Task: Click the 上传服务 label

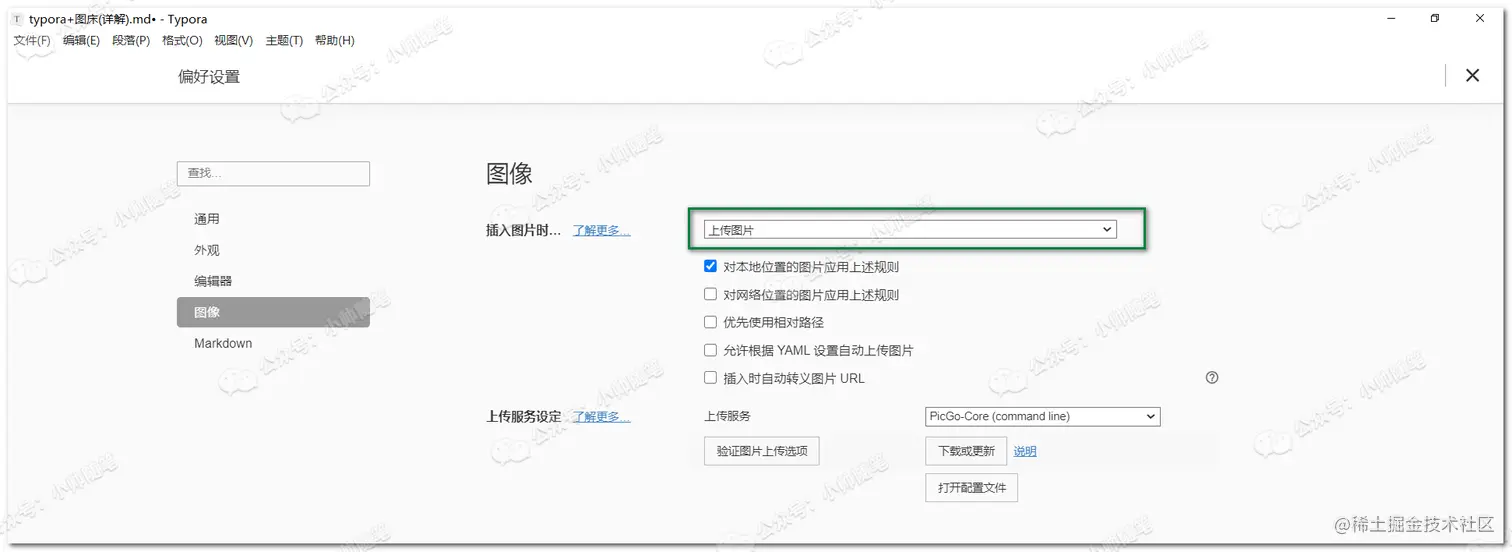Action: coord(727,416)
